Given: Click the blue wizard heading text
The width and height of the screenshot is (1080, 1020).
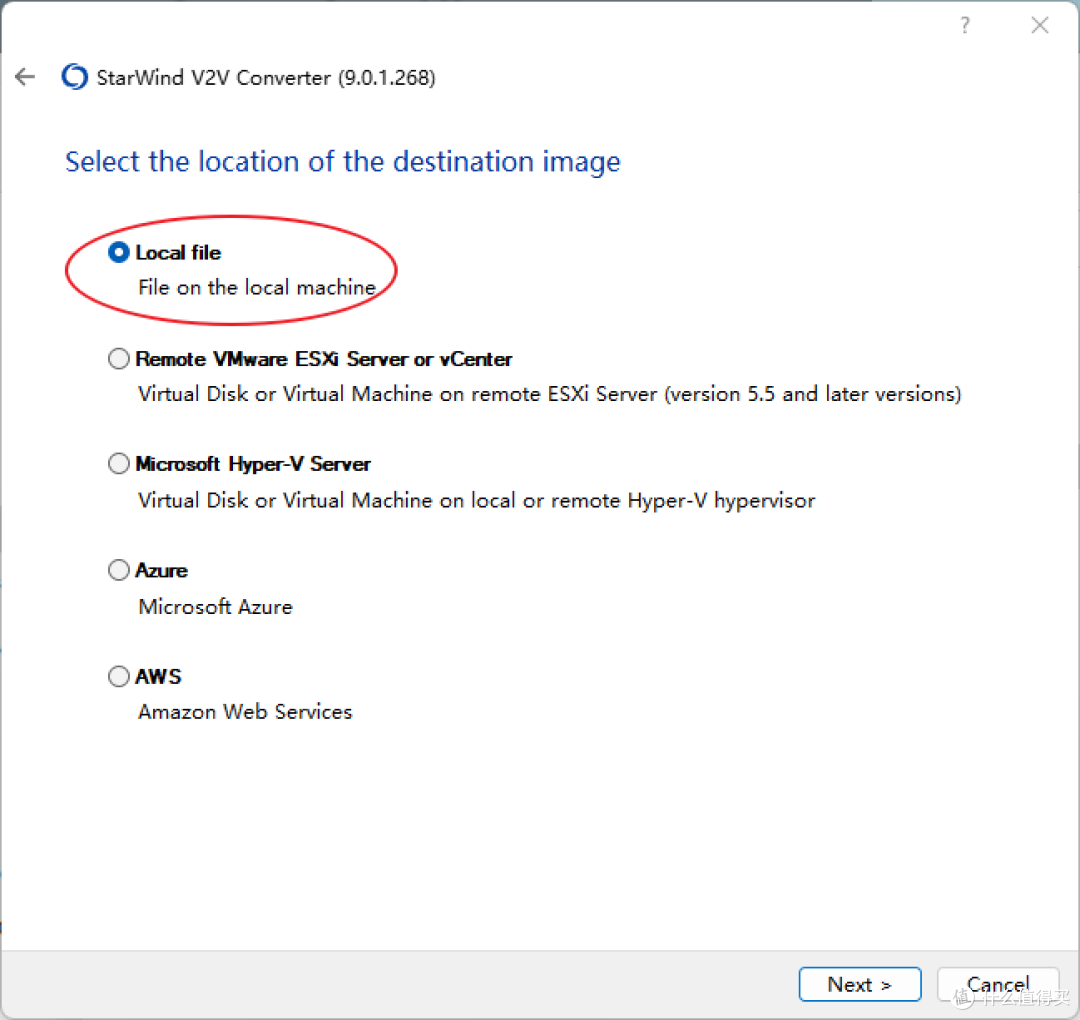Looking at the screenshot, I should coord(342,161).
